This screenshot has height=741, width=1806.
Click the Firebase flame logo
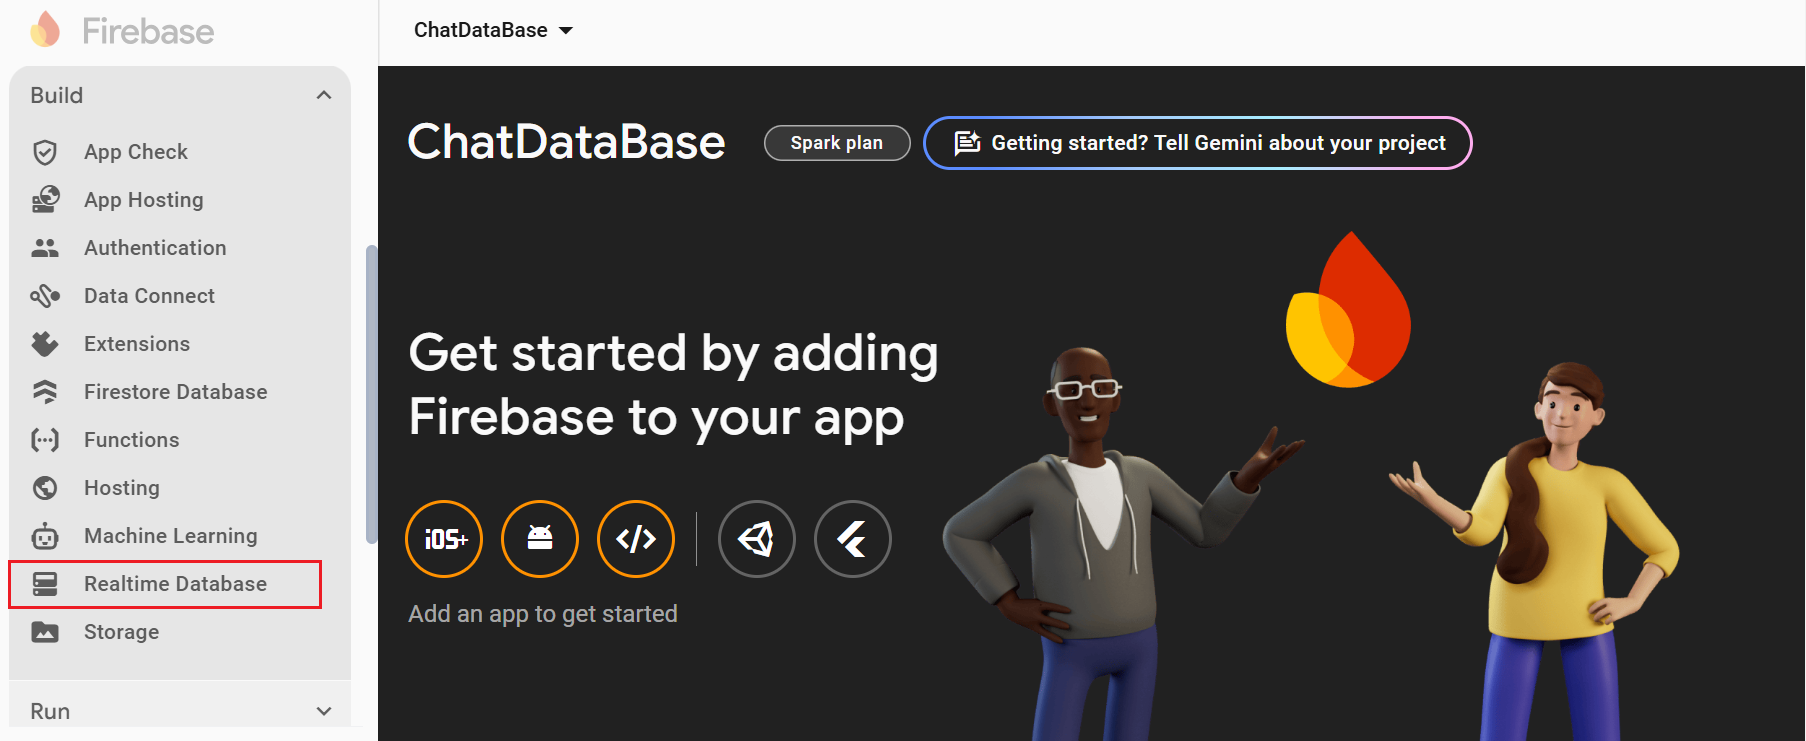point(45,30)
